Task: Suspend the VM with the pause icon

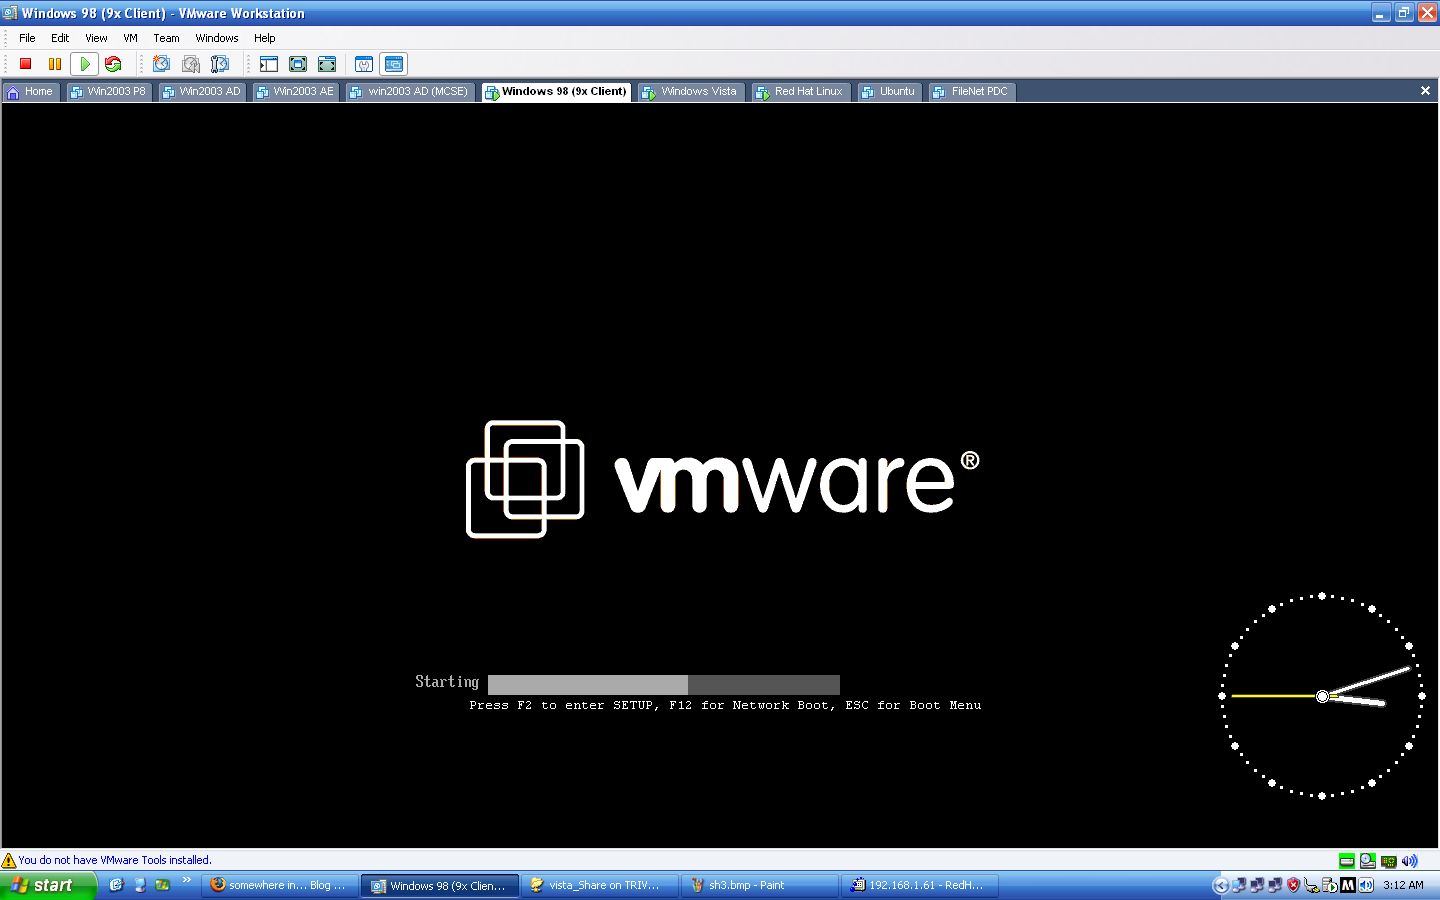Action: pos(55,64)
